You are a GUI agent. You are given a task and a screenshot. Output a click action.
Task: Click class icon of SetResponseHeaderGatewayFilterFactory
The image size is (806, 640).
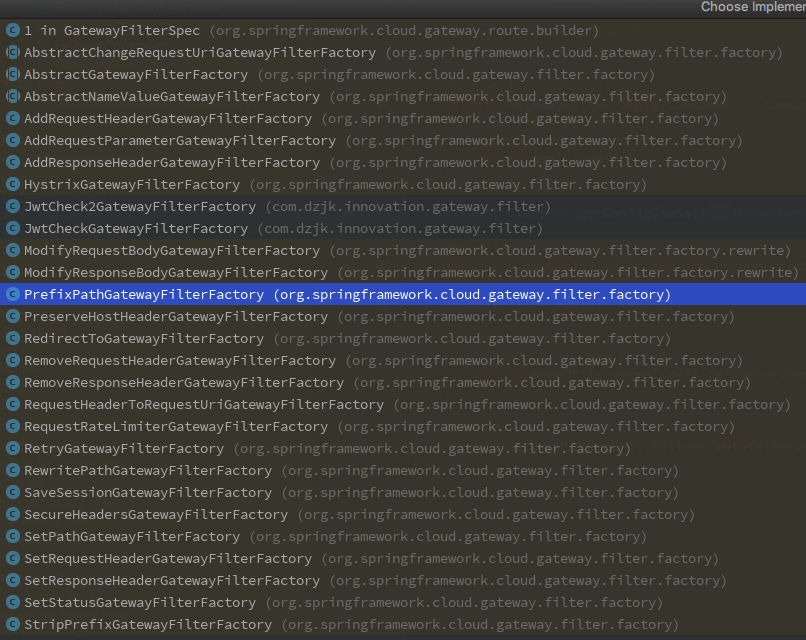point(13,580)
